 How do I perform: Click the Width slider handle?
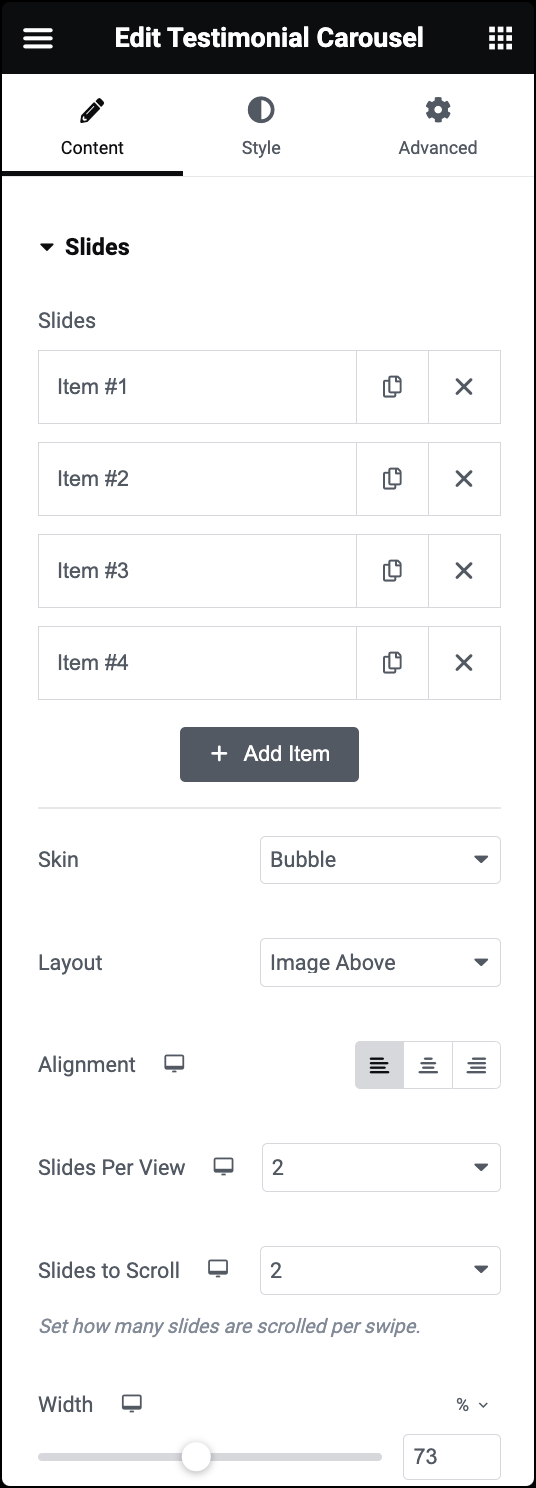coord(196,1457)
